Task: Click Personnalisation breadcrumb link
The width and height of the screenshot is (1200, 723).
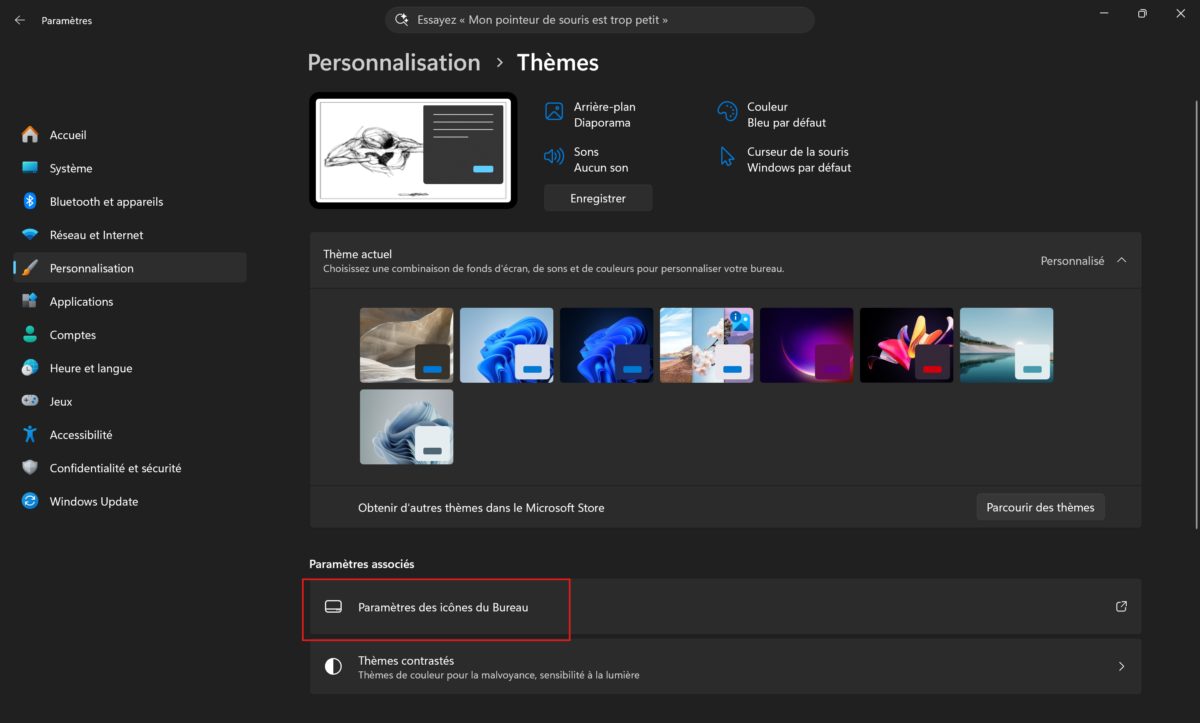Action: point(394,62)
